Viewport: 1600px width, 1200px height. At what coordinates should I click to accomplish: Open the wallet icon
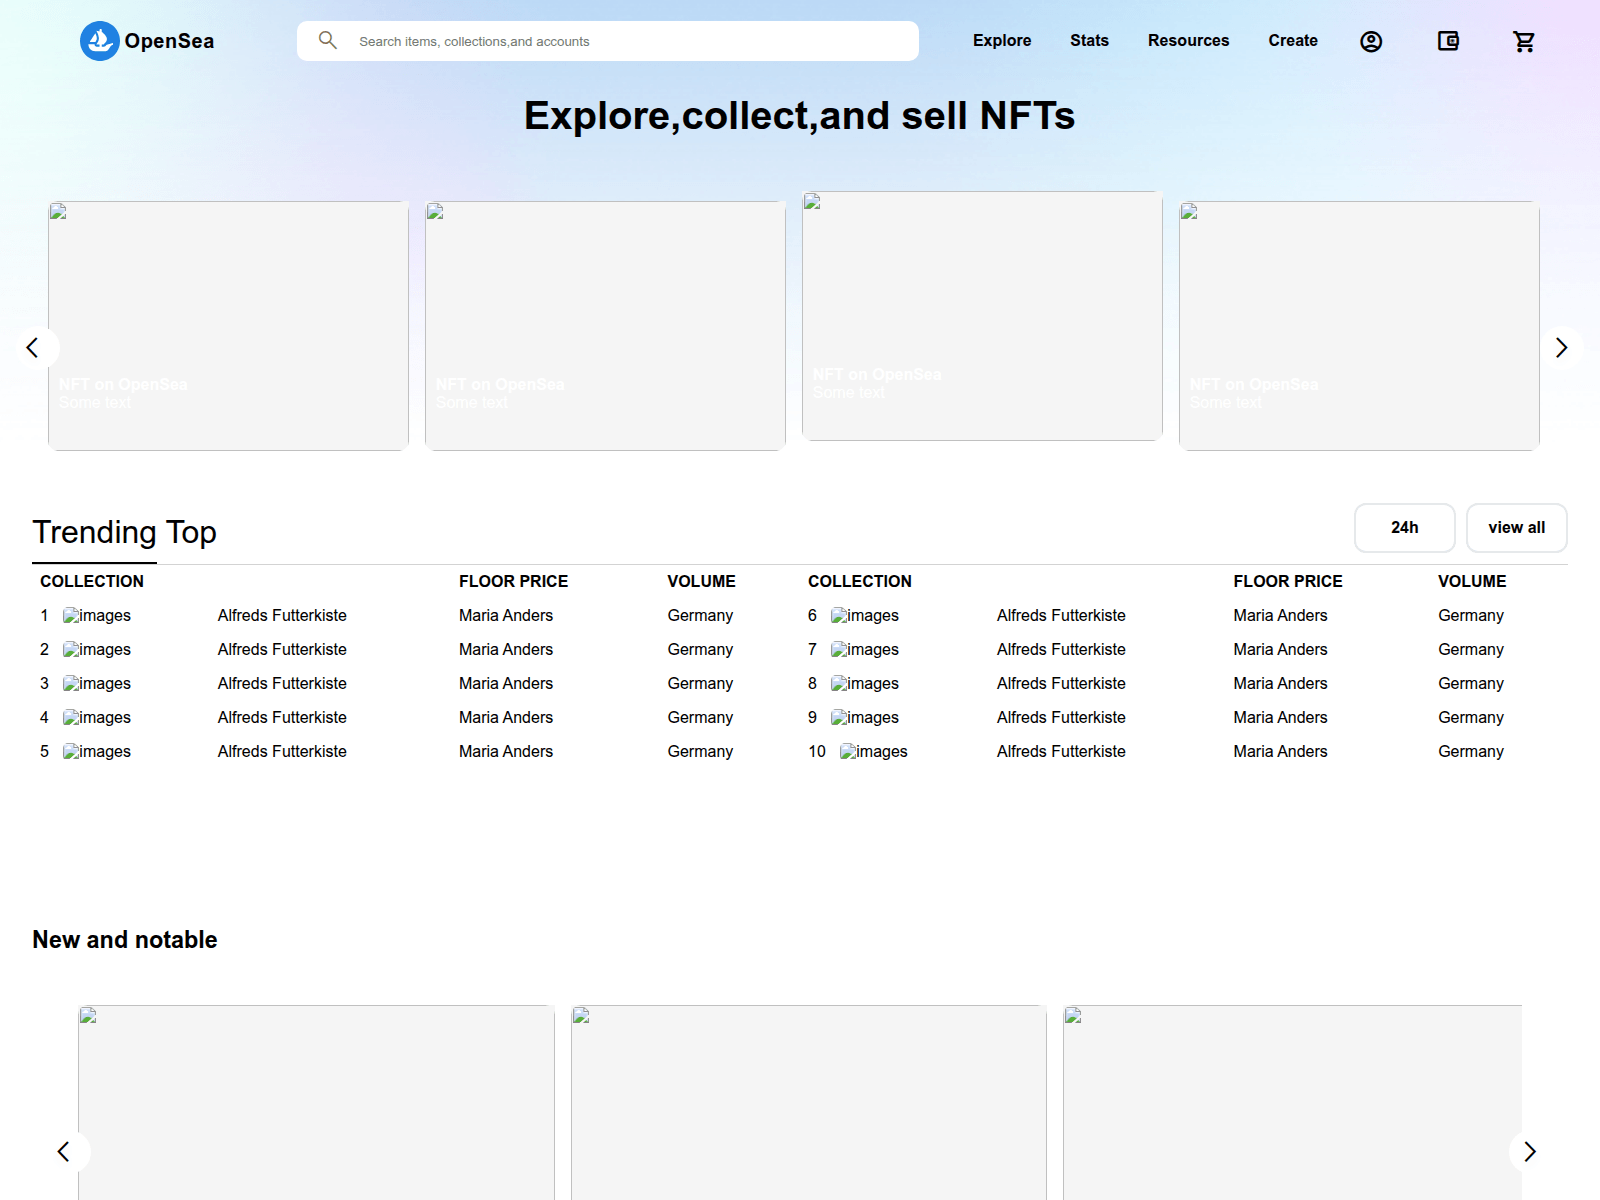coord(1448,41)
